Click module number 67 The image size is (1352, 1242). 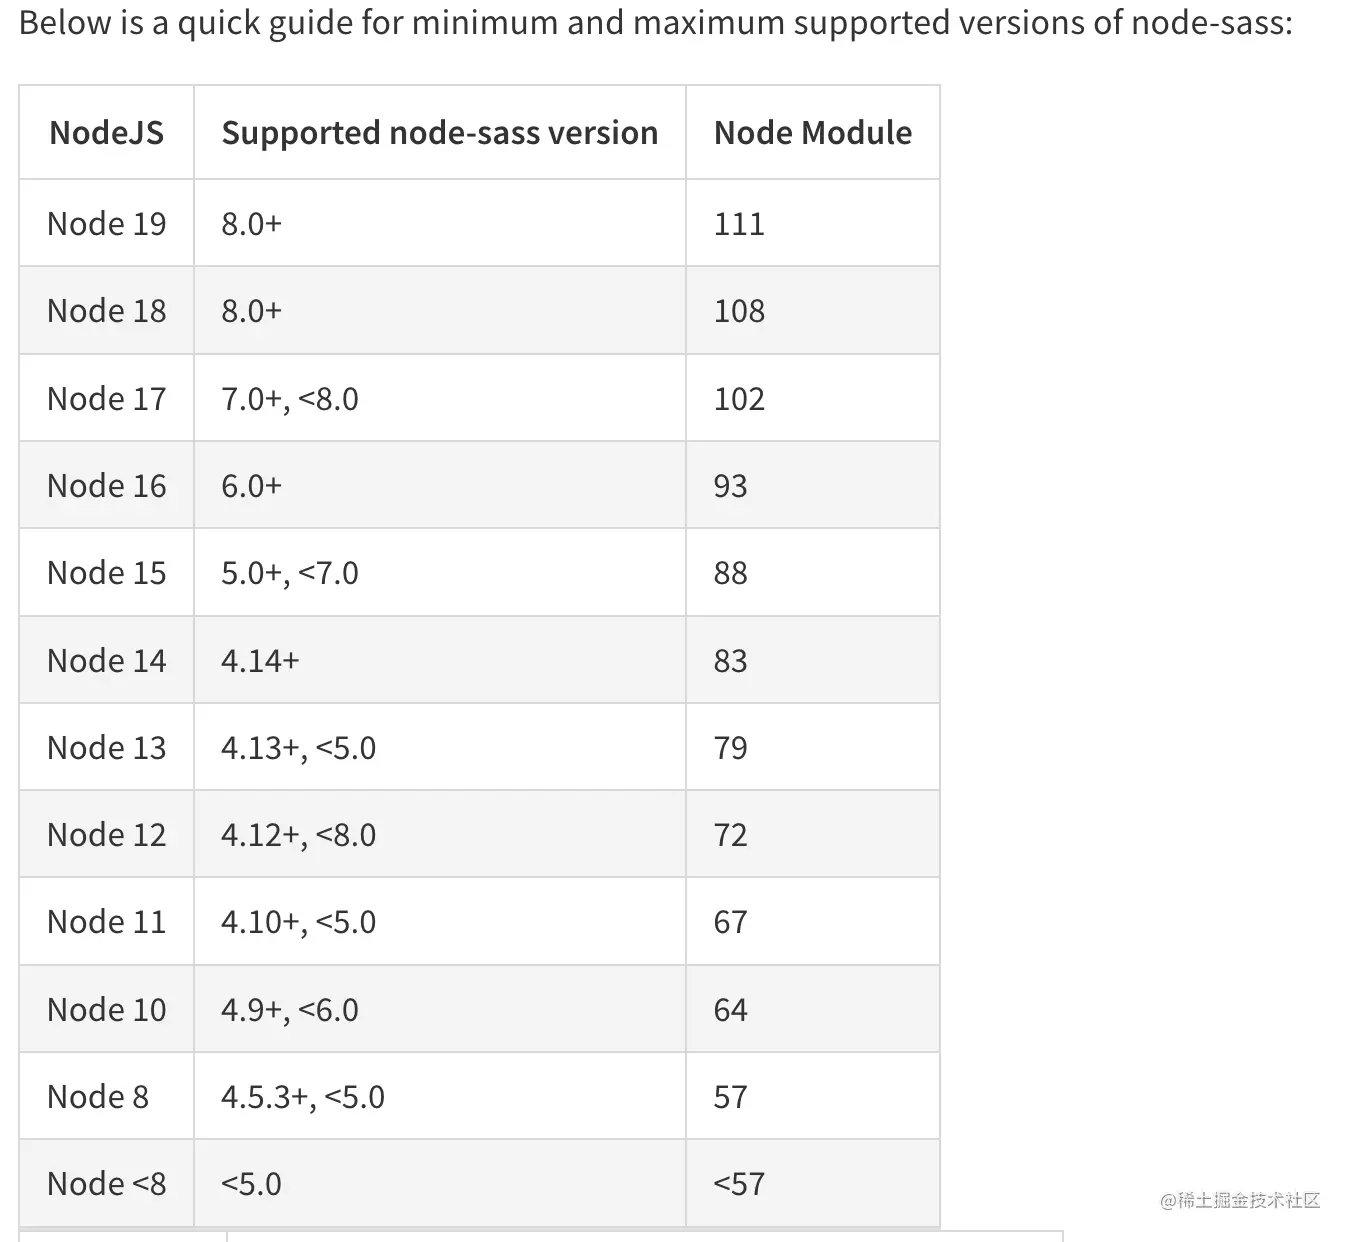pos(730,922)
